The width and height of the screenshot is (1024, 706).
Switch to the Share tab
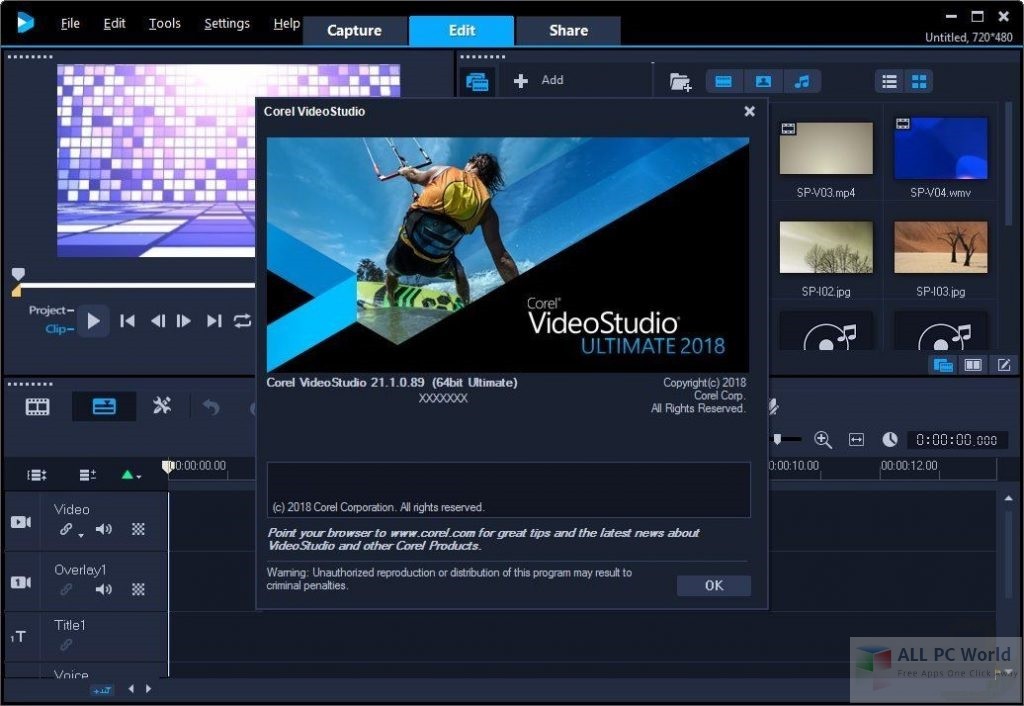[x=568, y=31]
